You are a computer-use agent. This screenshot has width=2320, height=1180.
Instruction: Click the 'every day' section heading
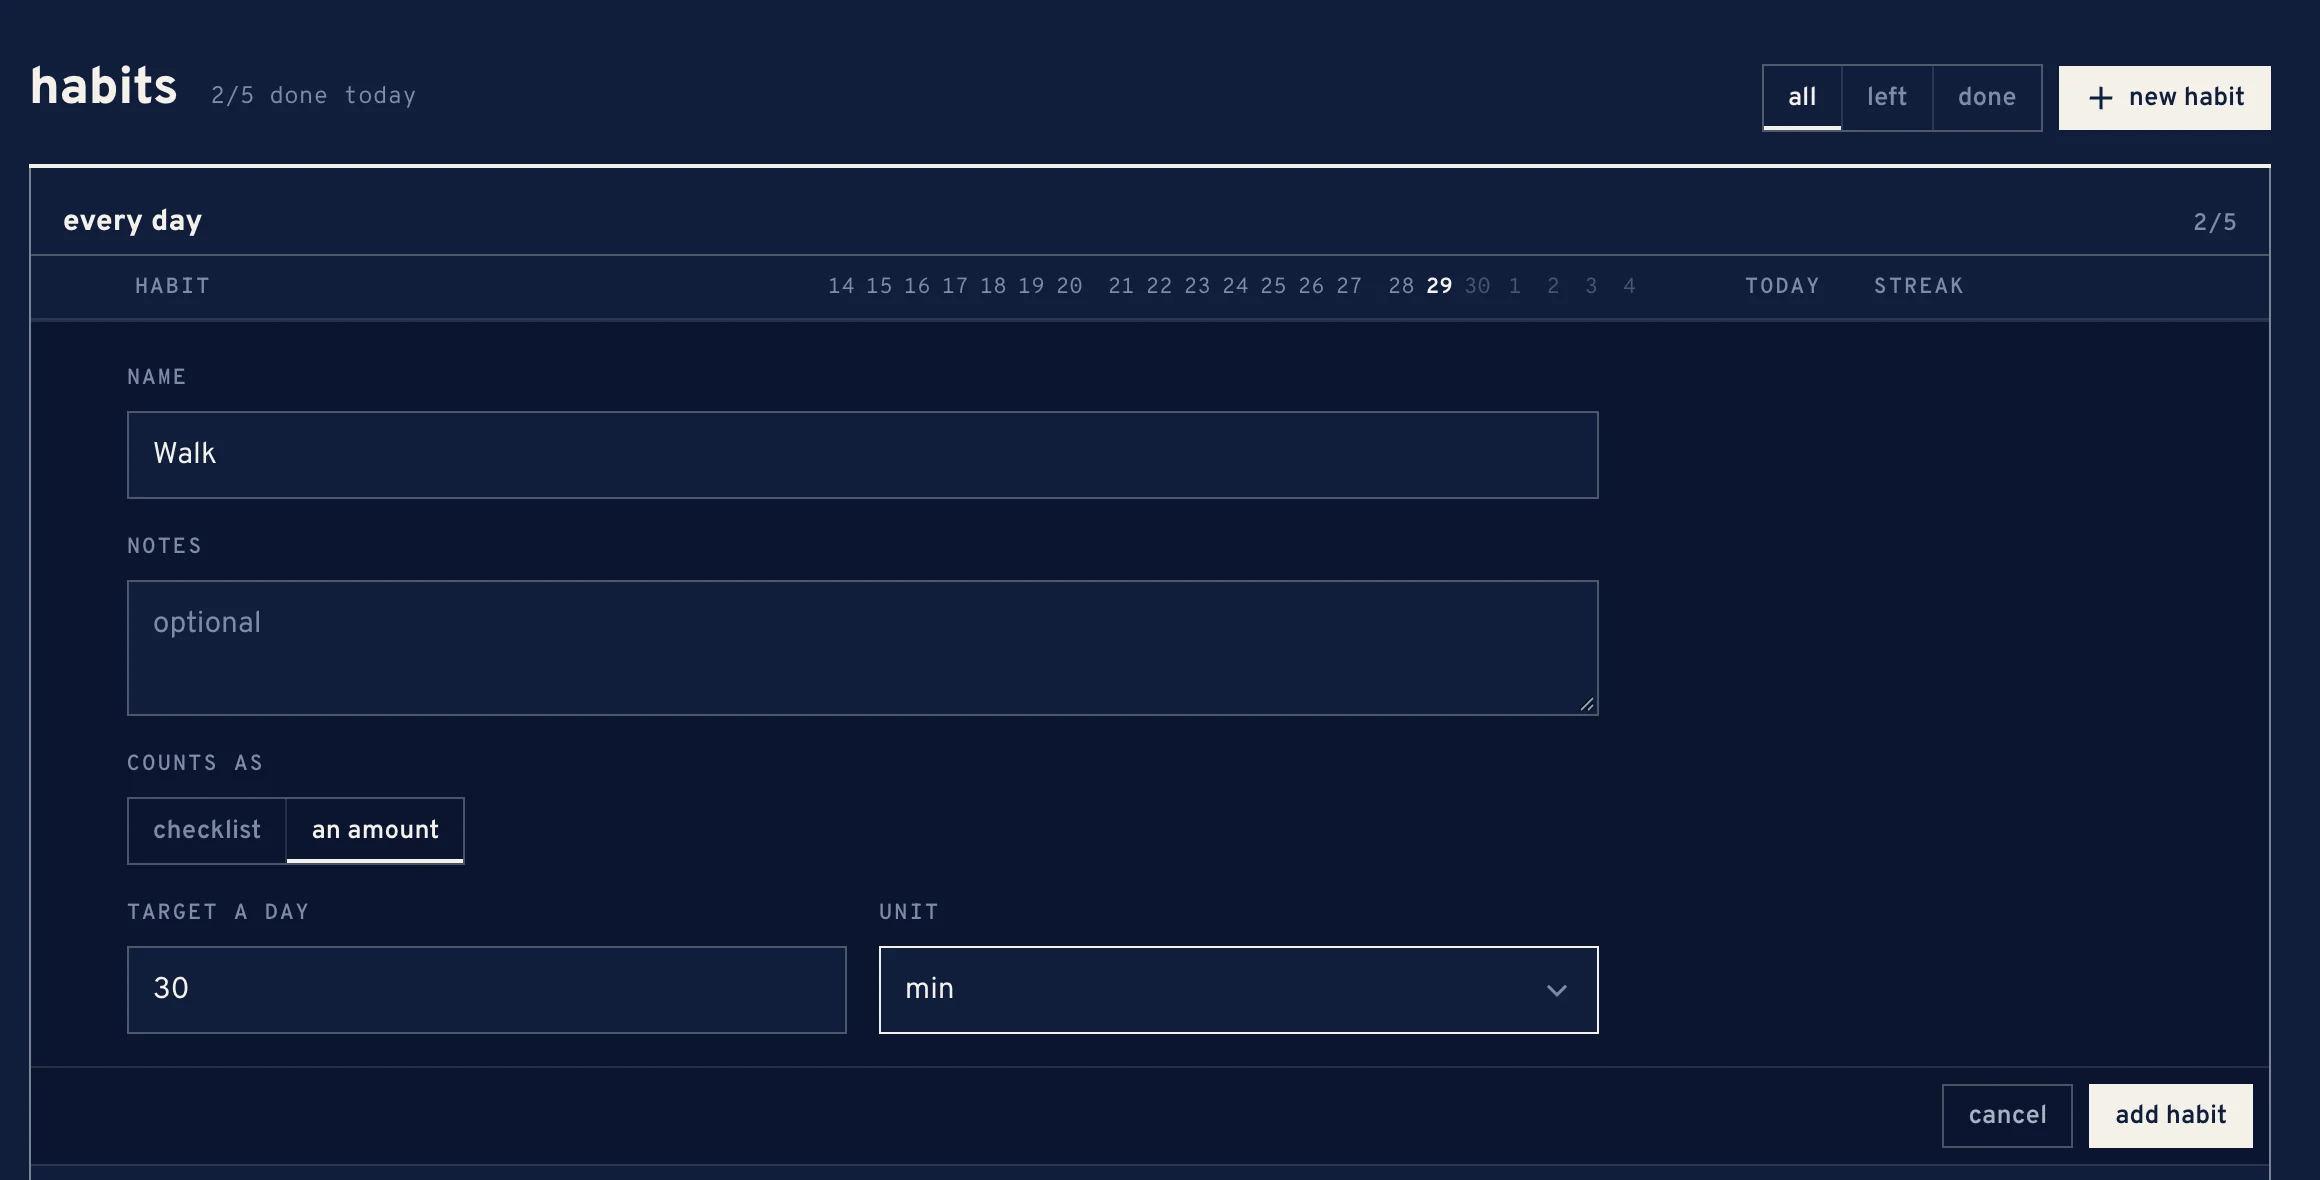coord(132,221)
